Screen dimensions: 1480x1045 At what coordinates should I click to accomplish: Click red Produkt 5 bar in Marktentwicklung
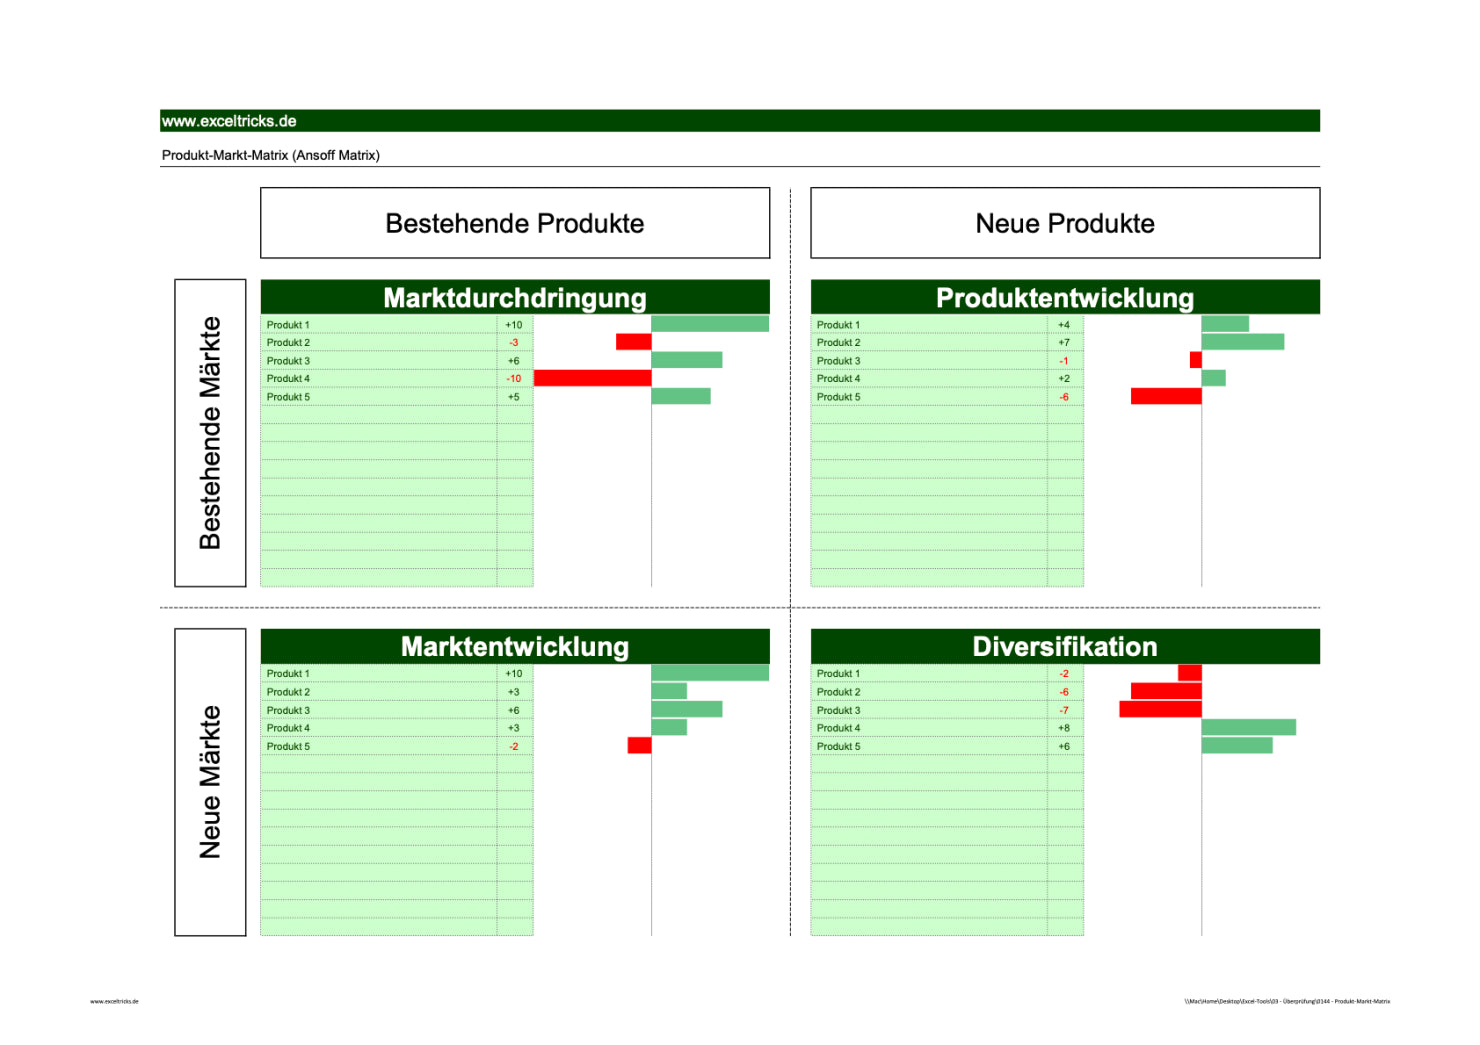(639, 746)
